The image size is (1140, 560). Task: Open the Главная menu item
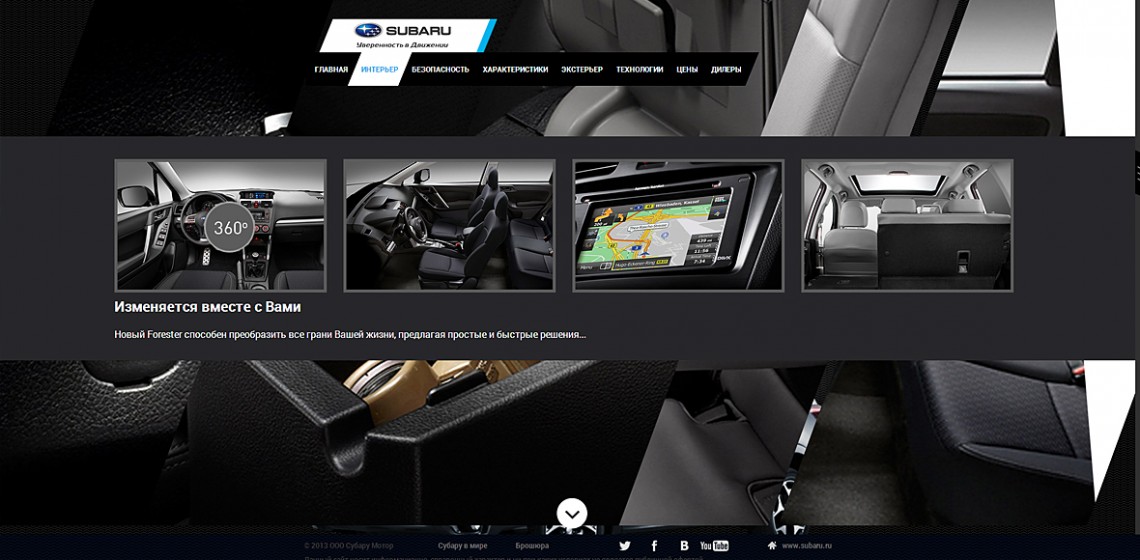point(331,70)
